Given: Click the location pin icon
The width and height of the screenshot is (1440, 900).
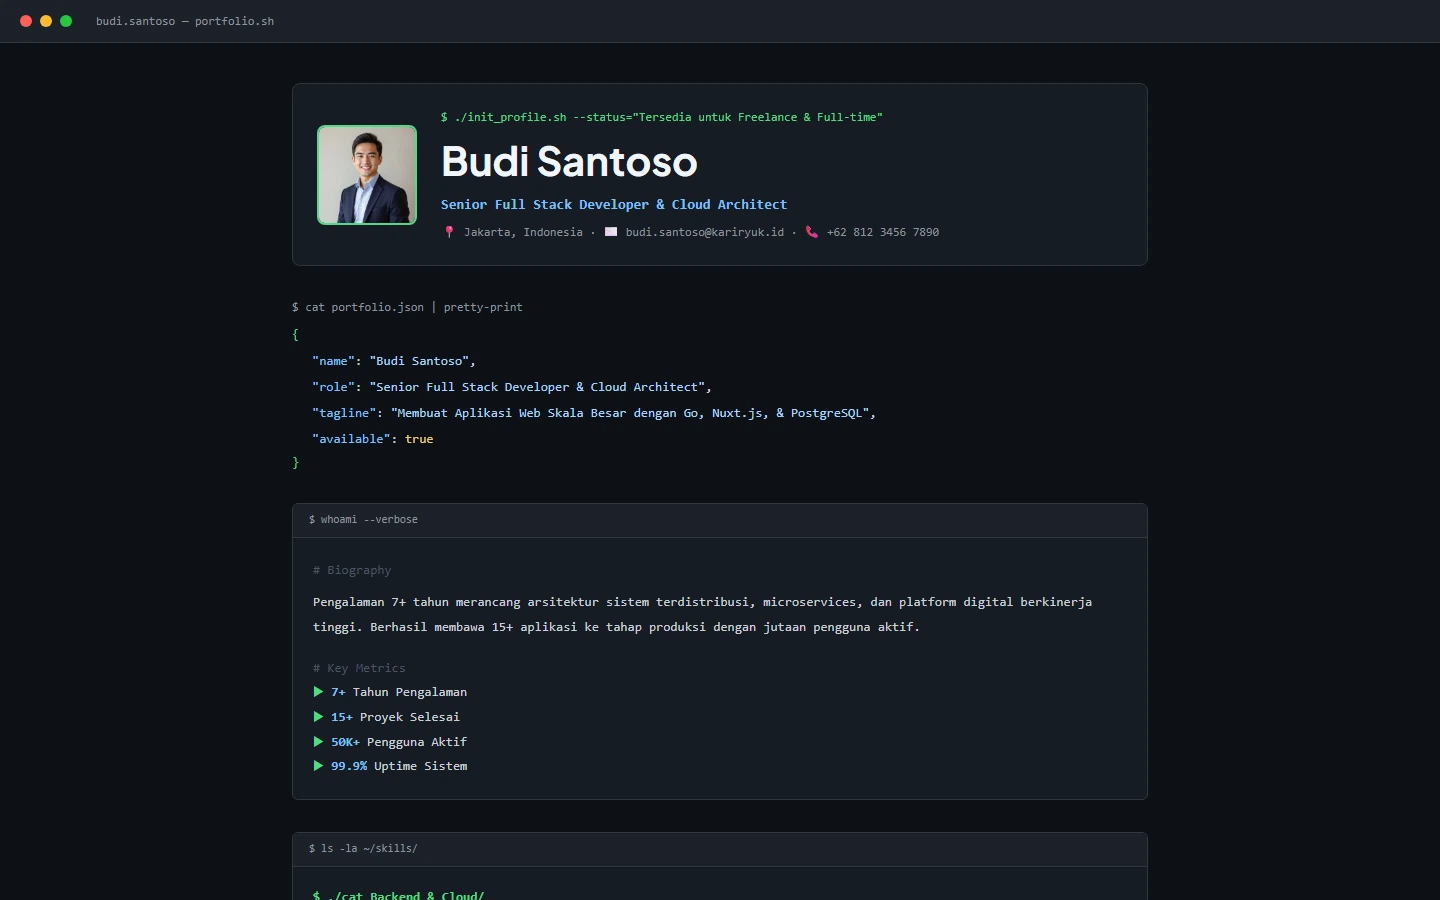Looking at the screenshot, I should pyautogui.click(x=449, y=232).
